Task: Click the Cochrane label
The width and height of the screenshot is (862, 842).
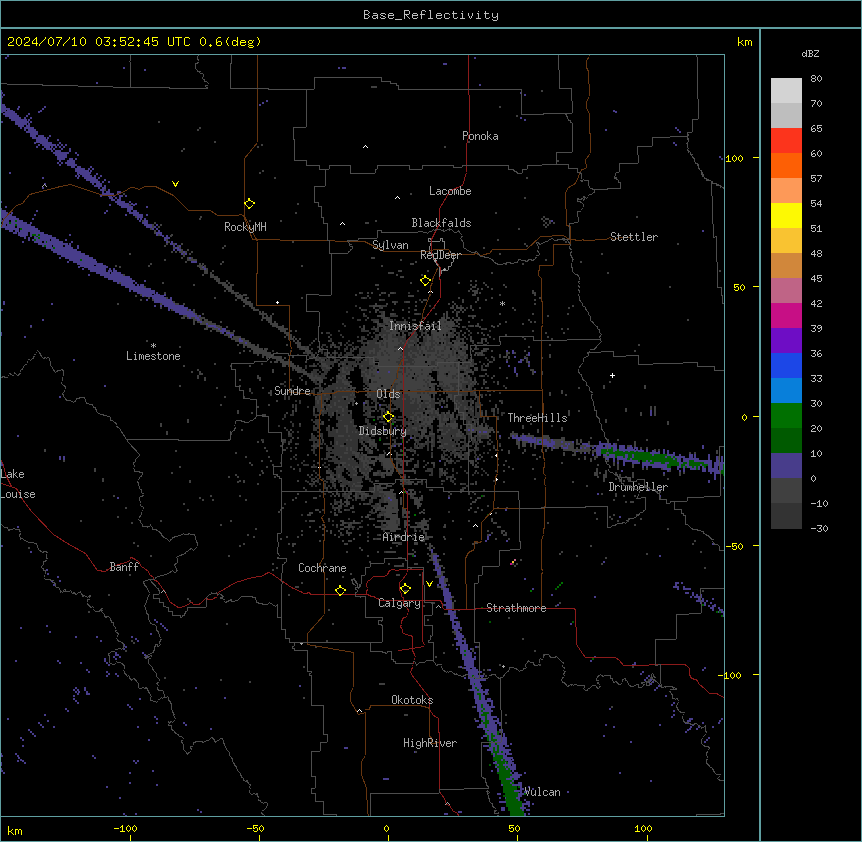Action: click(x=322, y=568)
